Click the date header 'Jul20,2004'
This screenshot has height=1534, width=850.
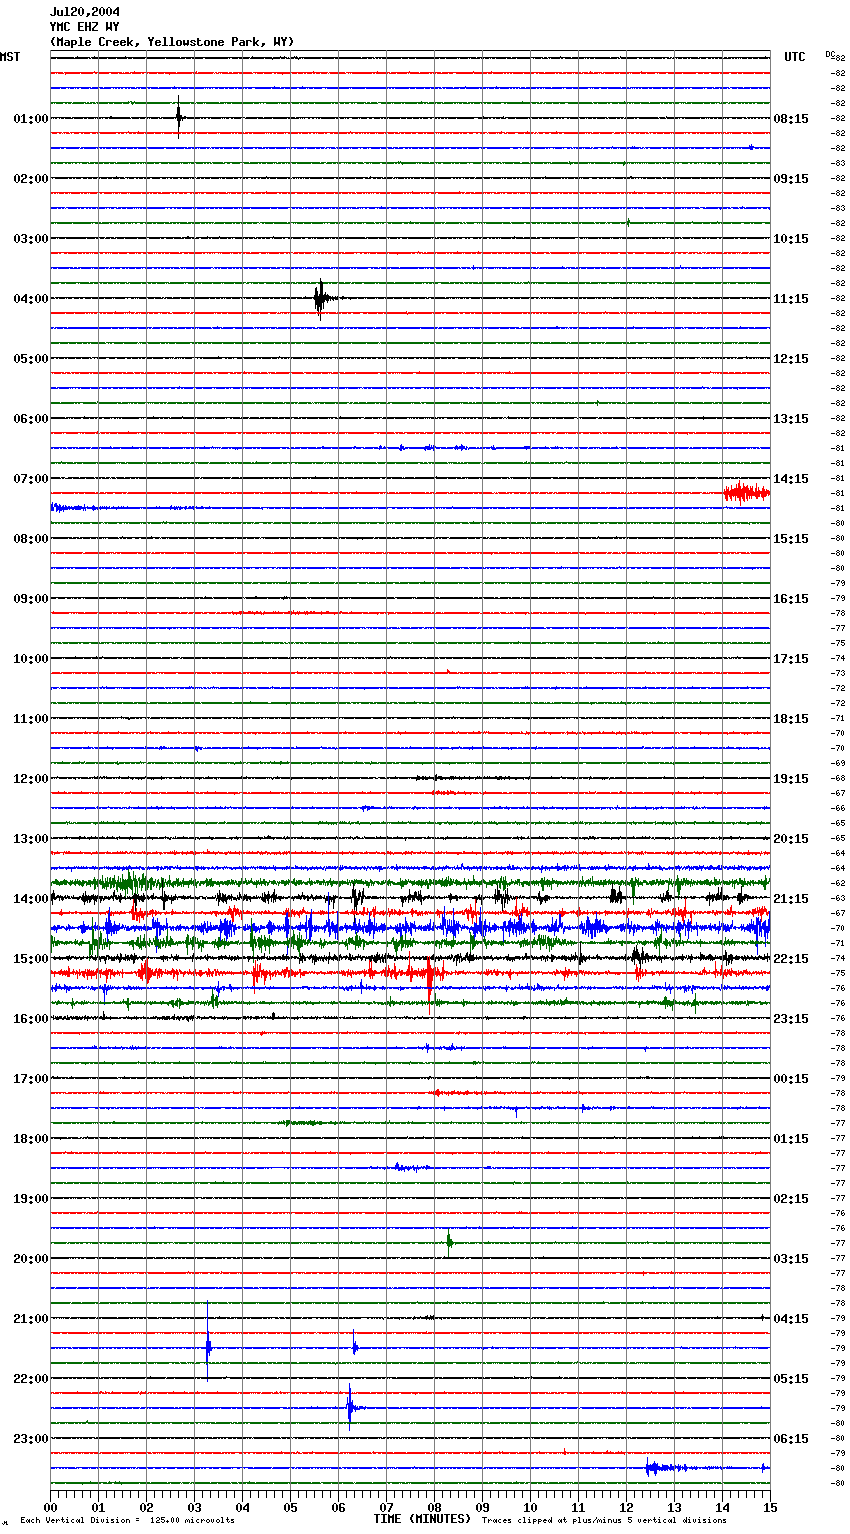[85, 12]
